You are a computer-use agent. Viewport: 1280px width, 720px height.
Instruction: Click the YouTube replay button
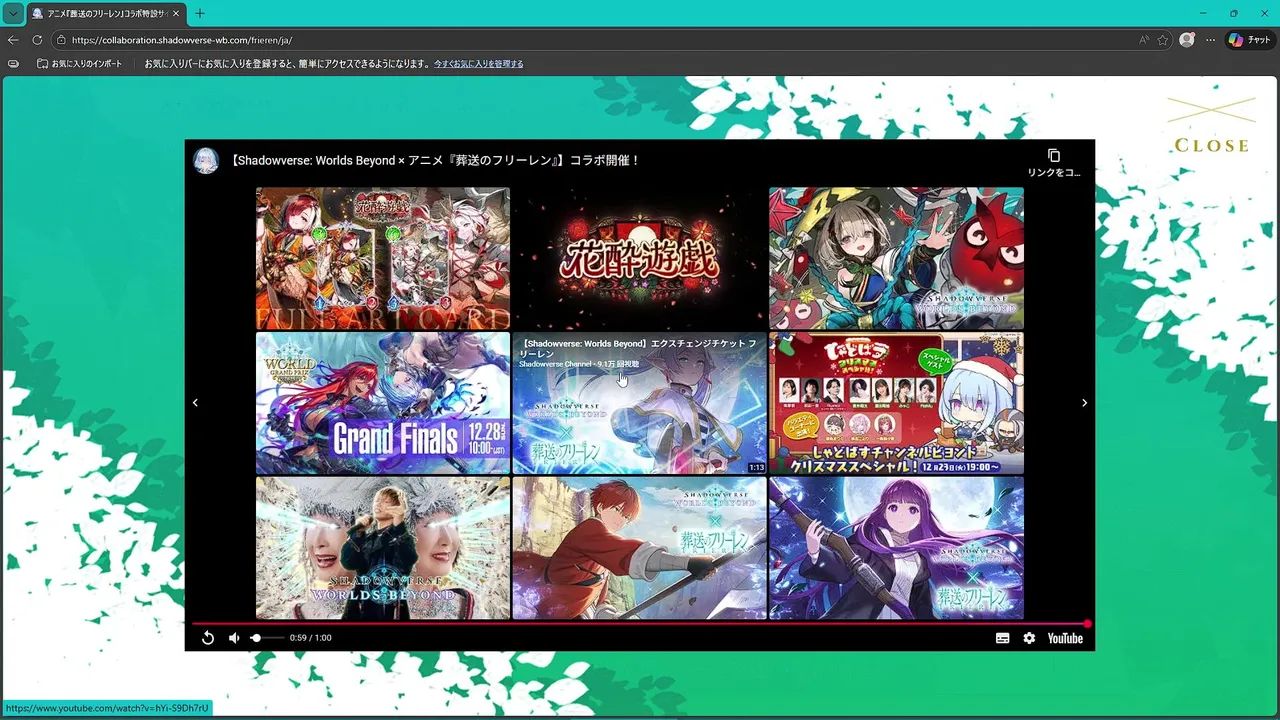208,638
